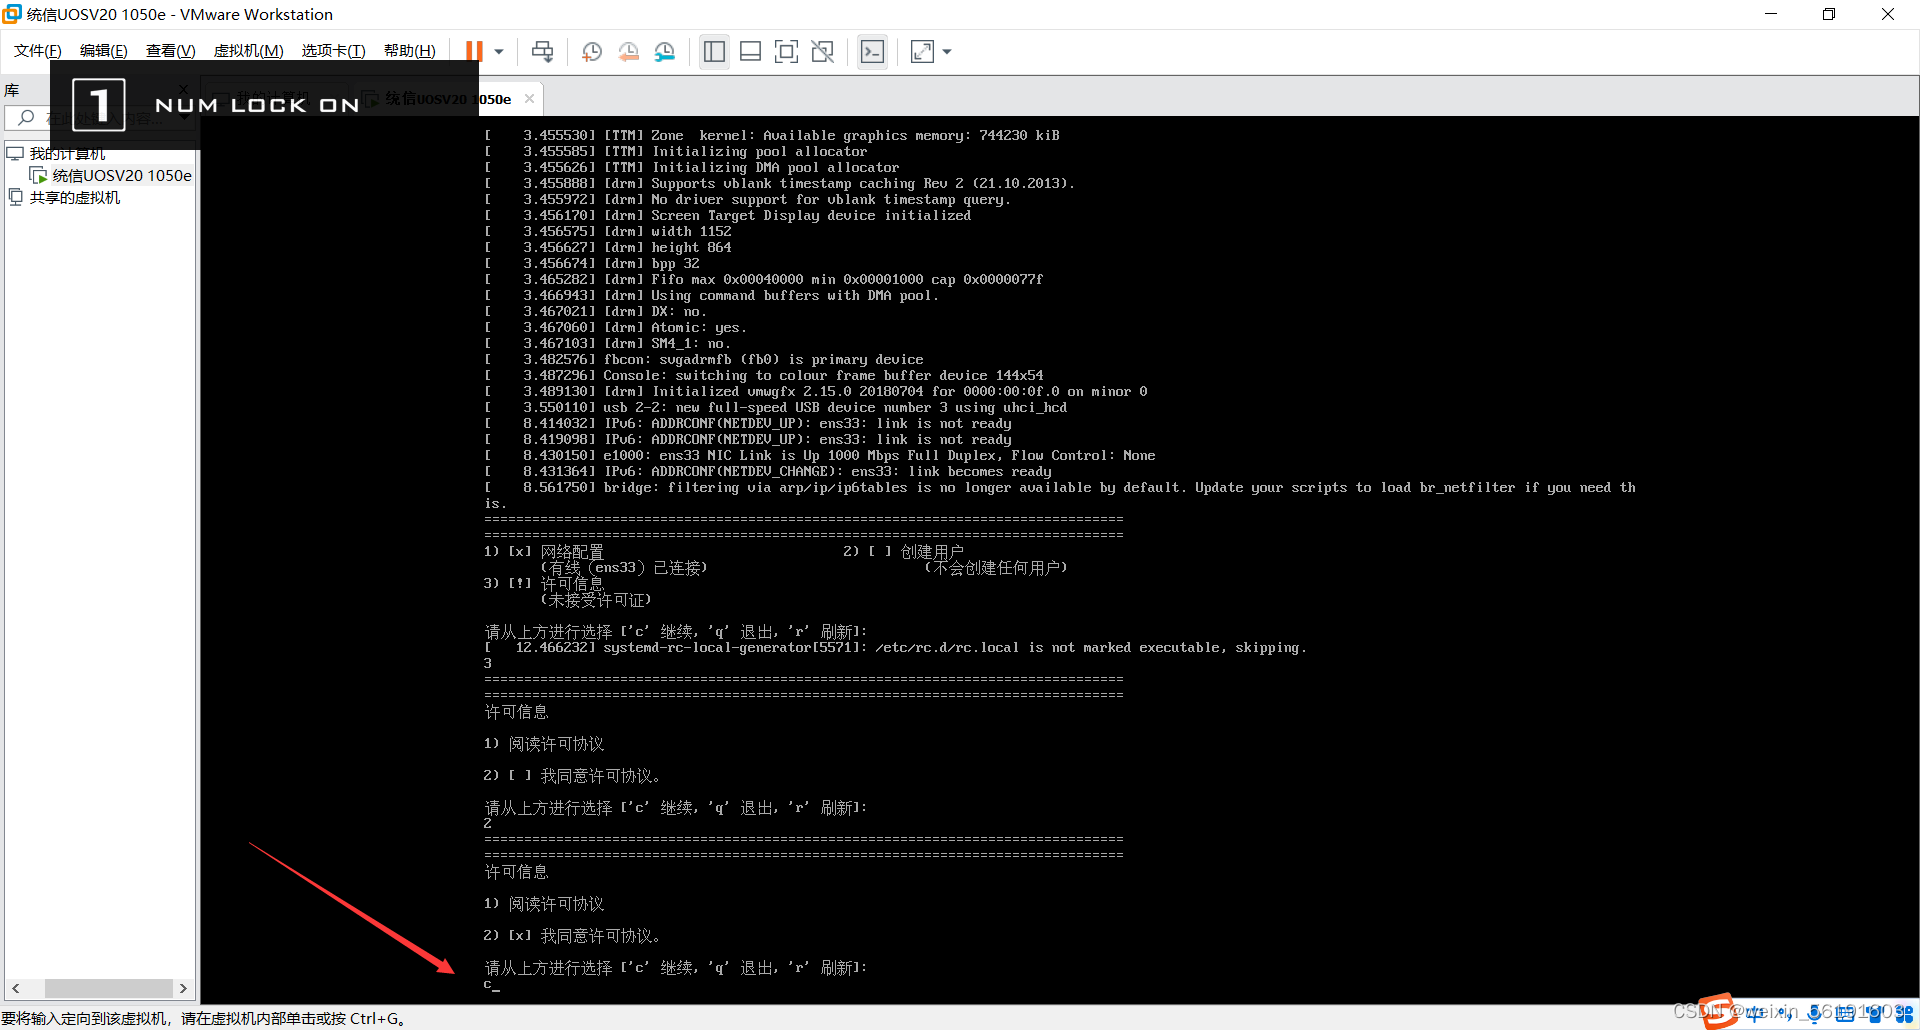Viewport: 1920px width, 1030px height.
Task: Expand the stretch display options arrow
Action: pos(947,51)
